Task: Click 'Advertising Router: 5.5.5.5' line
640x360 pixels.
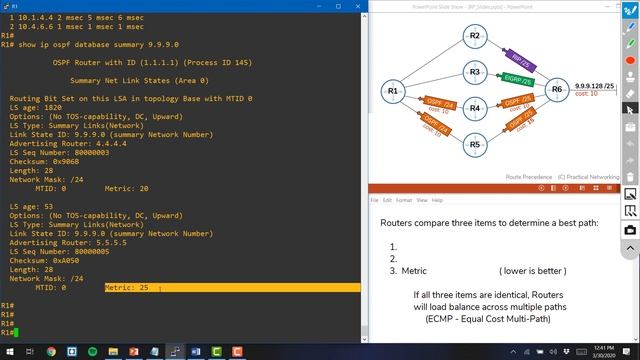Action: tap(68, 243)
